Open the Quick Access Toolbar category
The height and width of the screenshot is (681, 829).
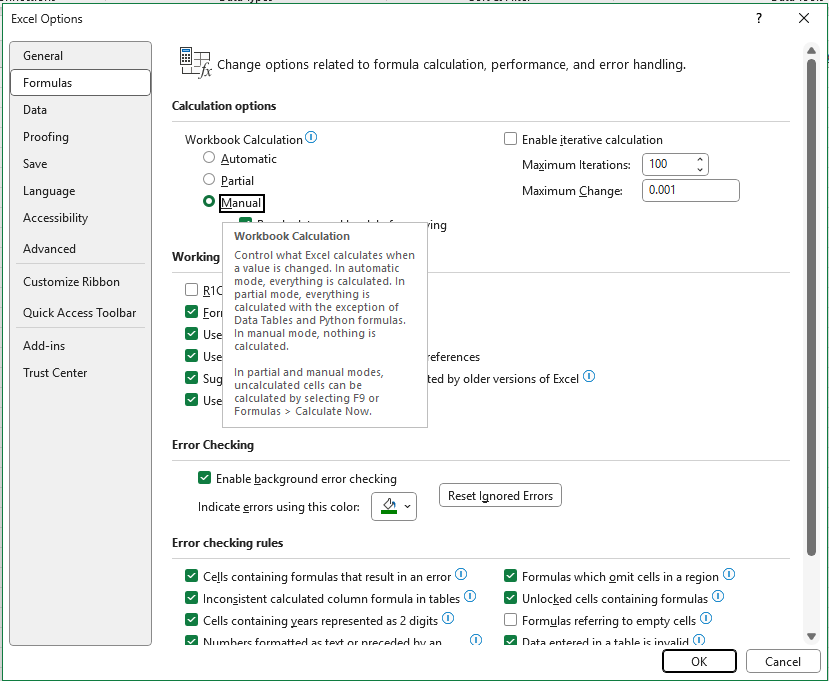pos(80,312)
